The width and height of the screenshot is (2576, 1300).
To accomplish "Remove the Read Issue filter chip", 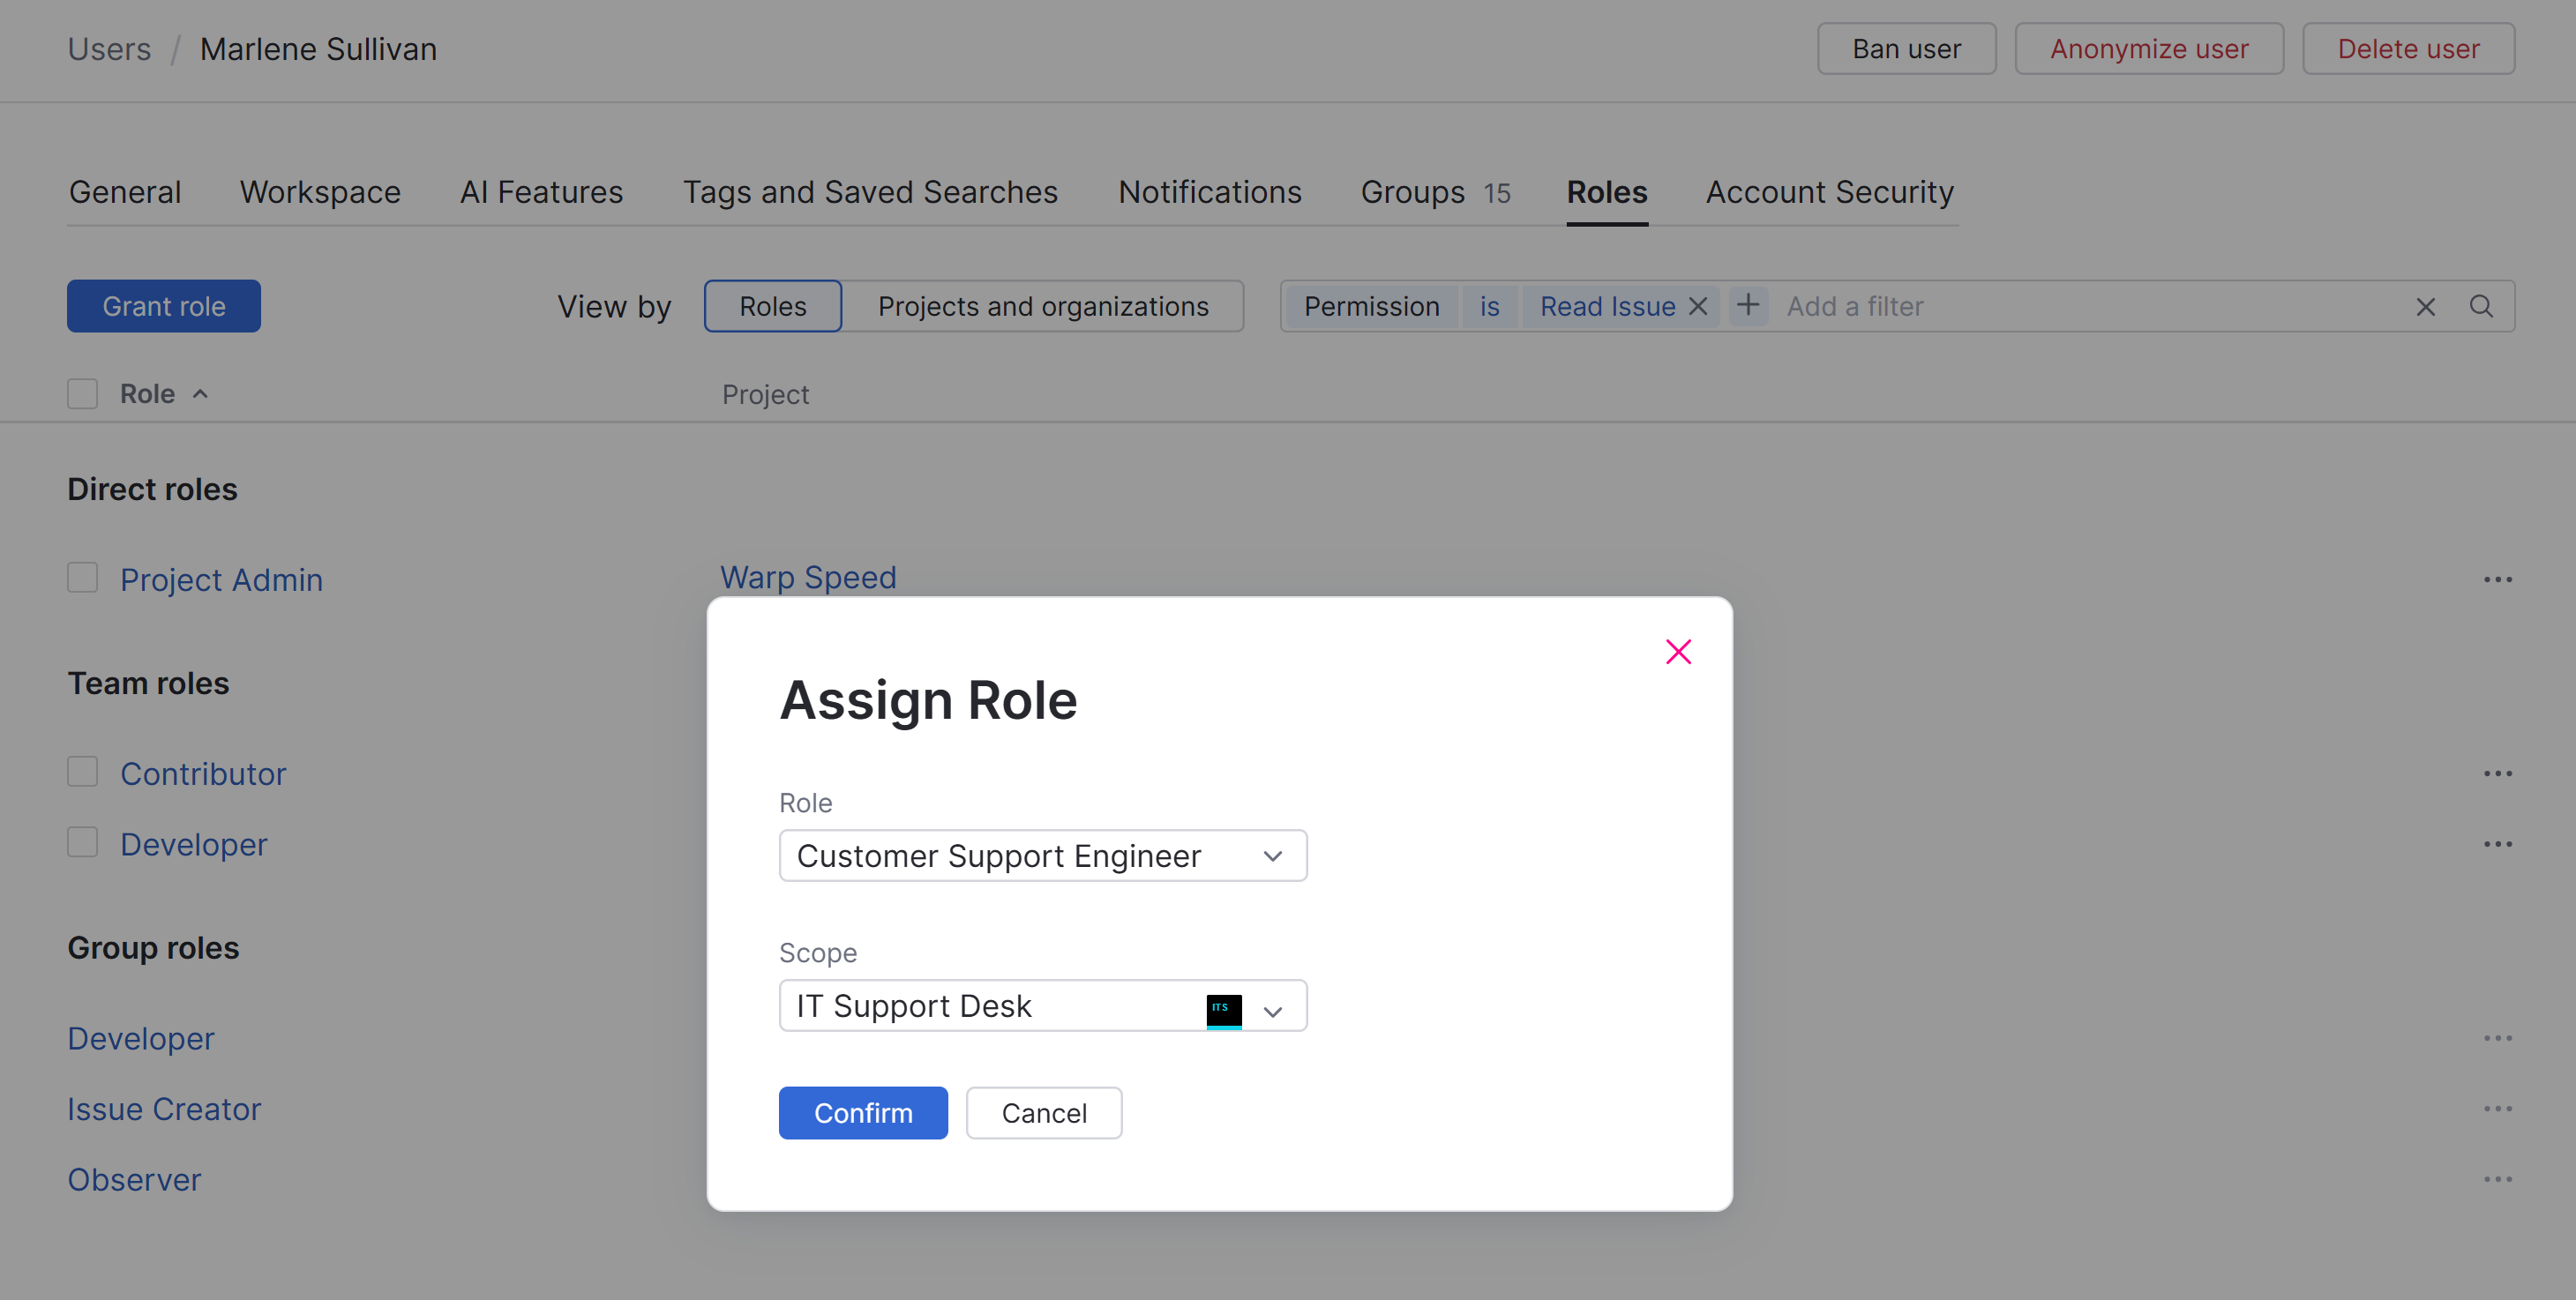I will click(x=1698, y=306).
